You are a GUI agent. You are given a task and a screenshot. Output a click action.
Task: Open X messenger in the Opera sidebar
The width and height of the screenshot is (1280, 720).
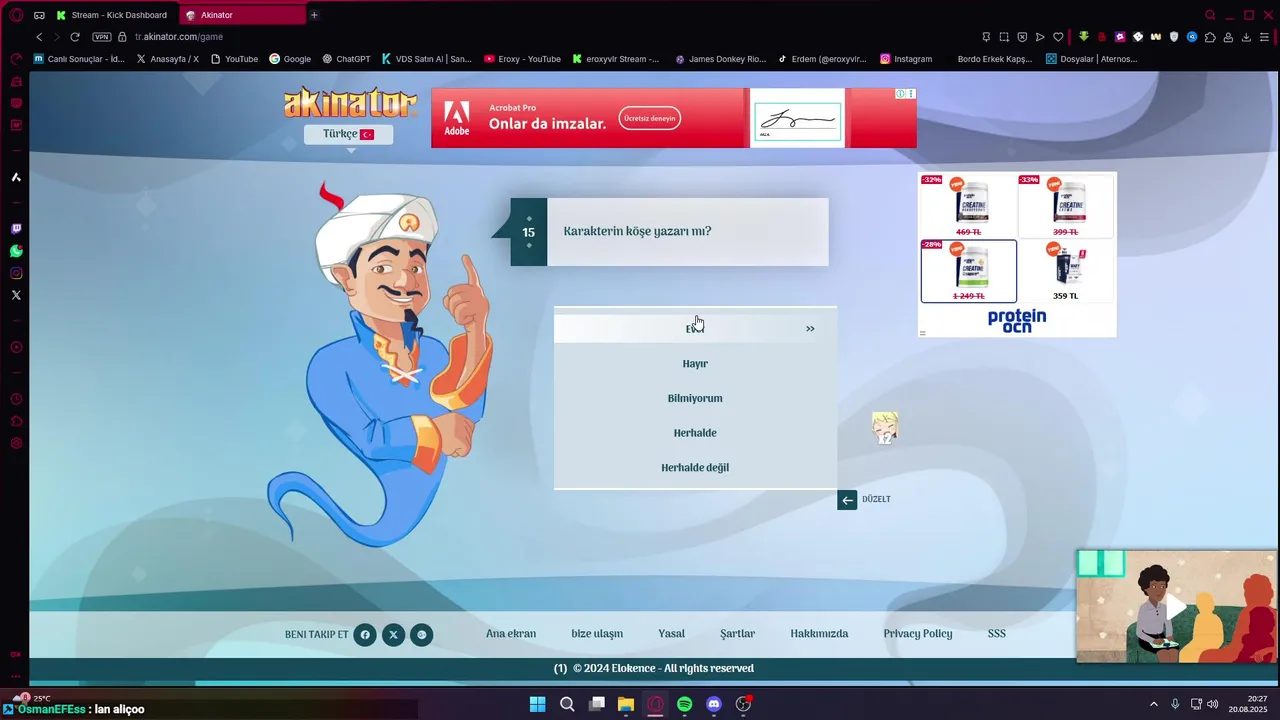pos(16,295)
